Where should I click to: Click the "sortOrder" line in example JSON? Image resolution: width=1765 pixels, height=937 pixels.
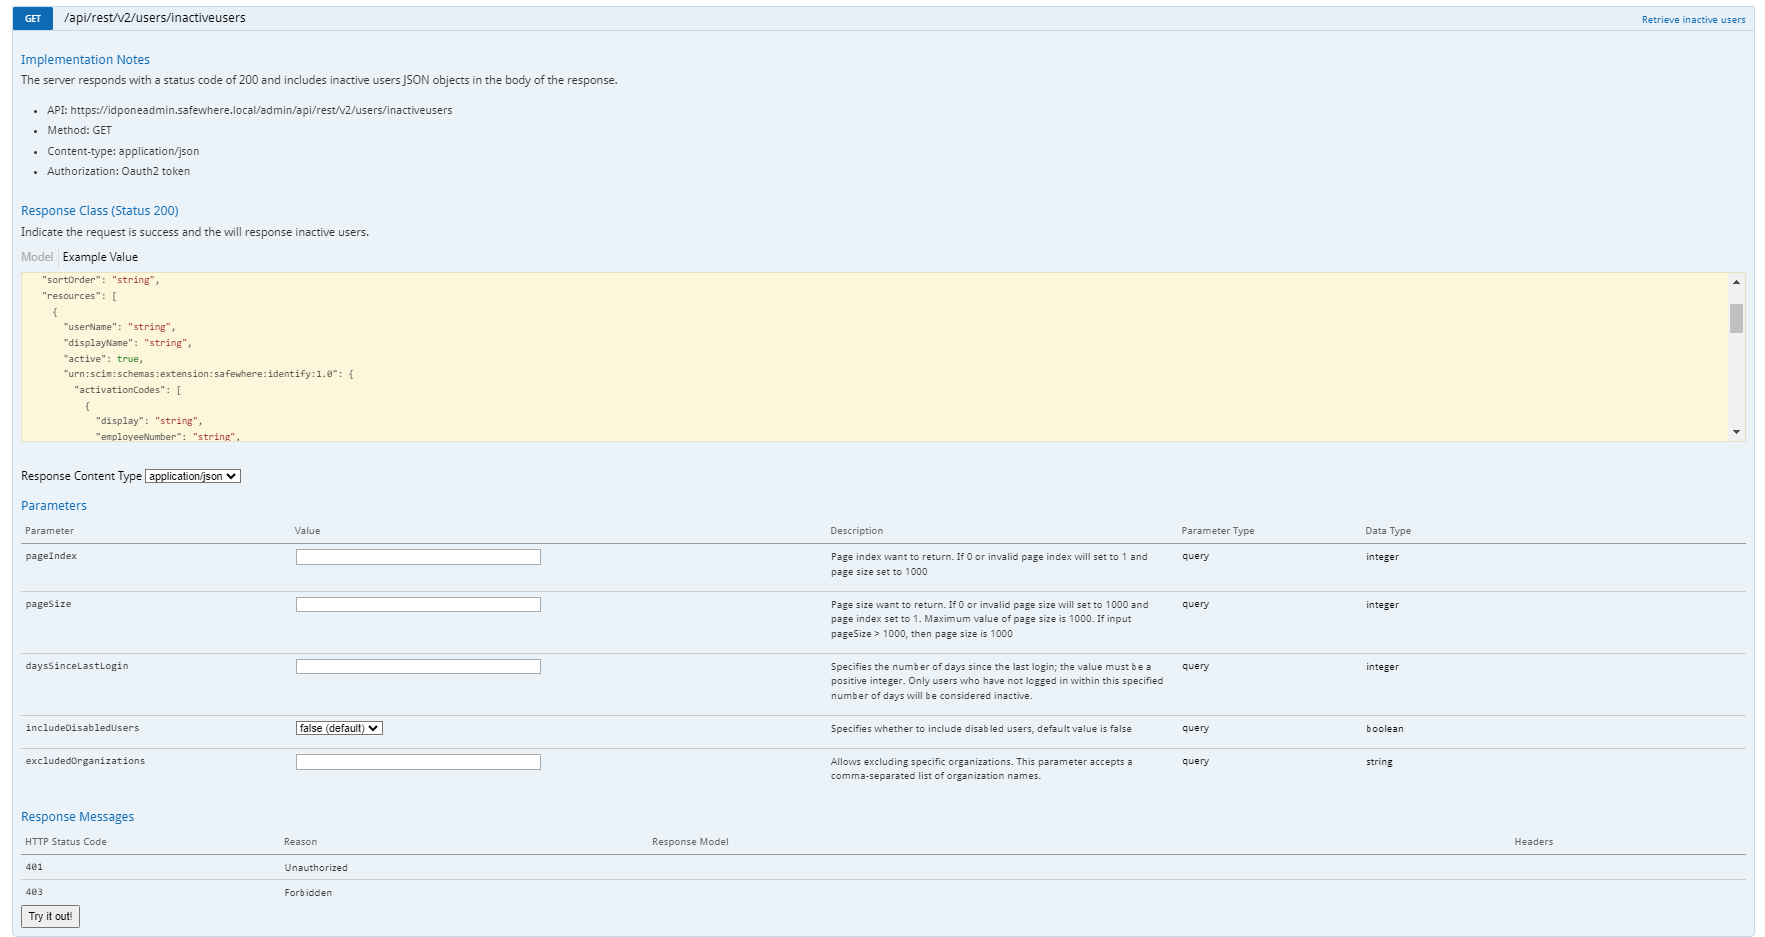click(101, 280)
